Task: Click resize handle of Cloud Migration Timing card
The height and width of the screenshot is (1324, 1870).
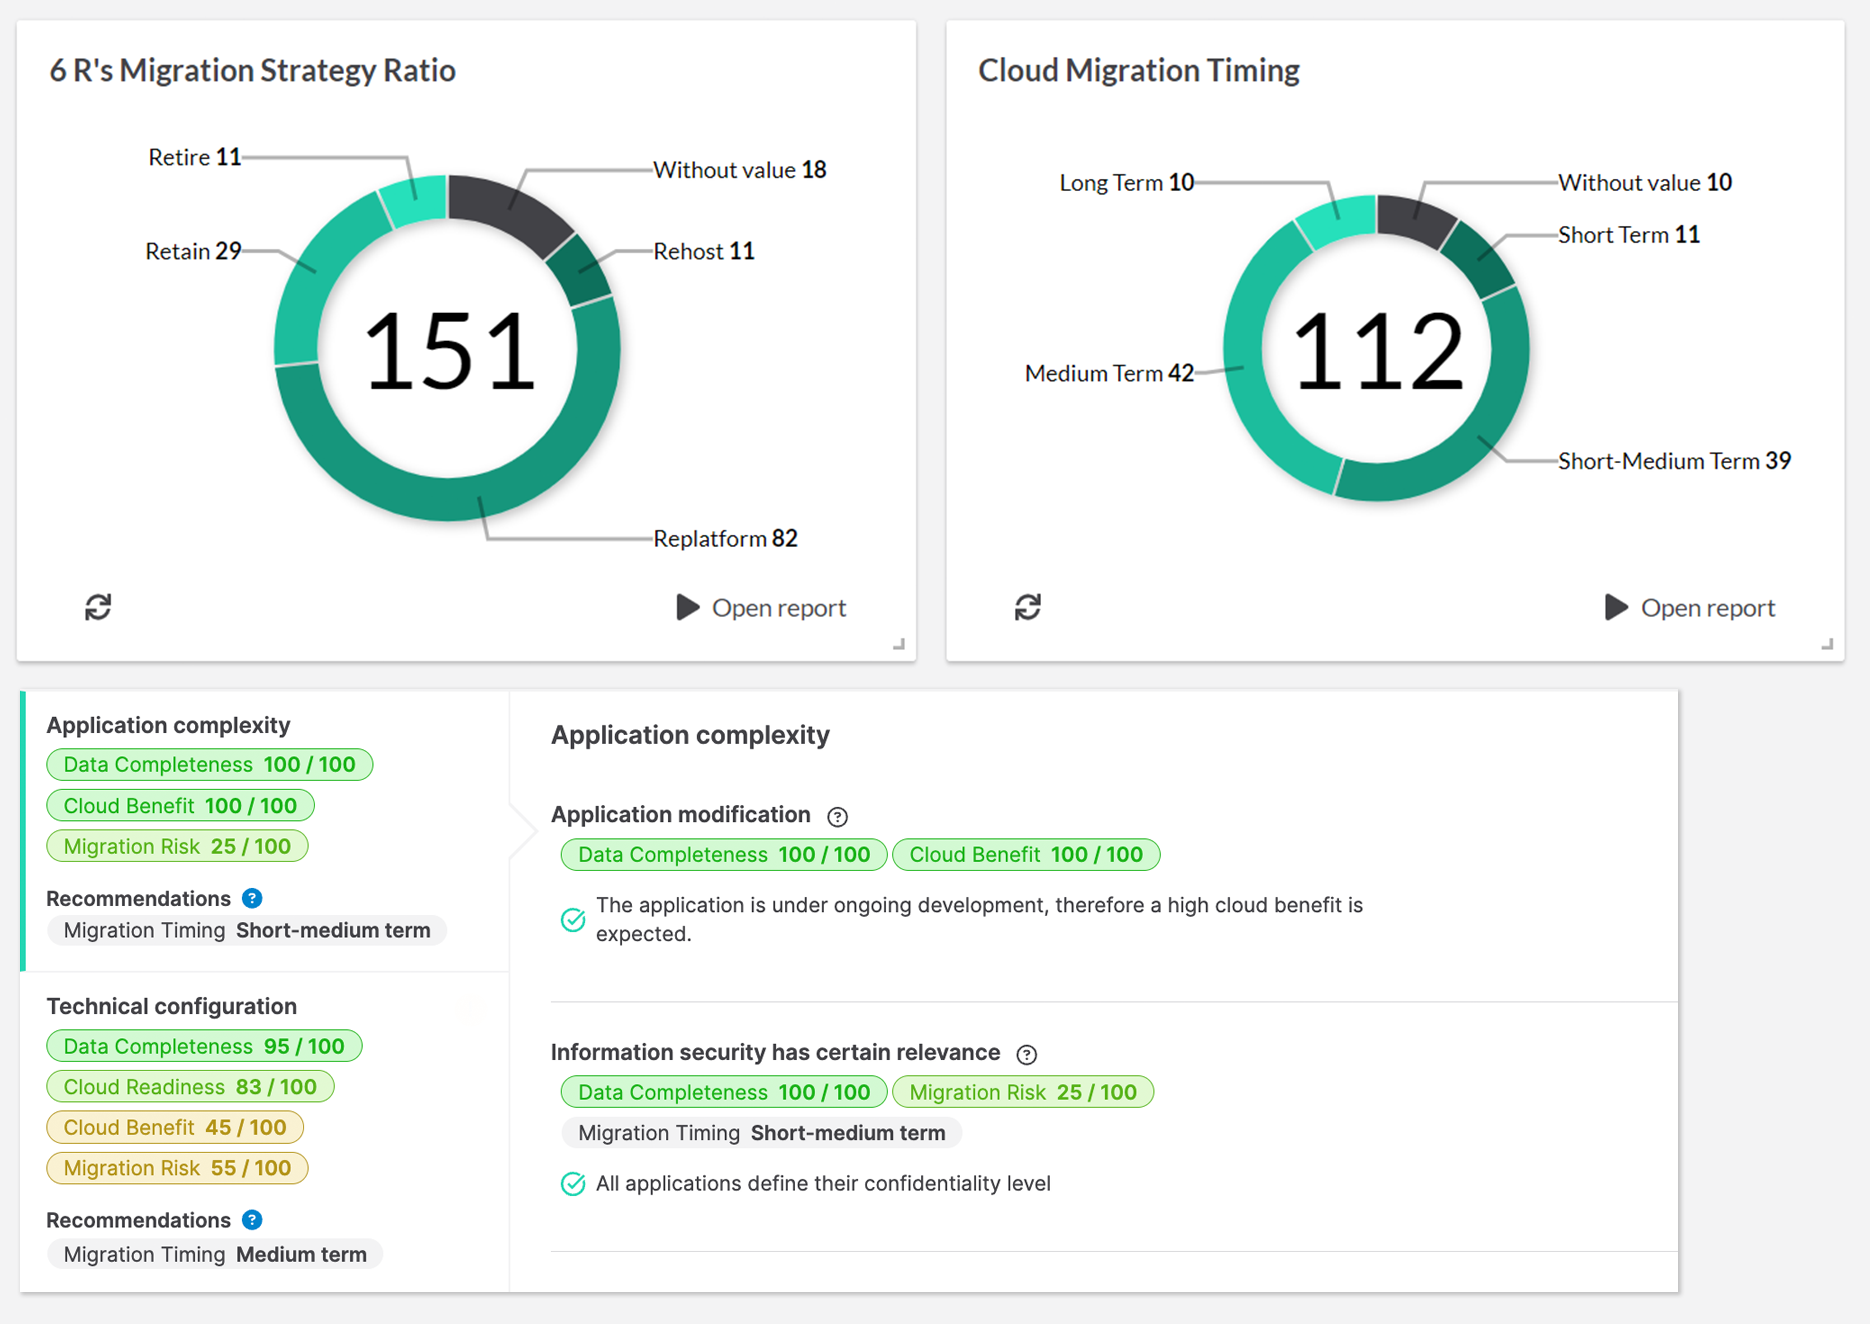Action: click(x=1827, y=645)
